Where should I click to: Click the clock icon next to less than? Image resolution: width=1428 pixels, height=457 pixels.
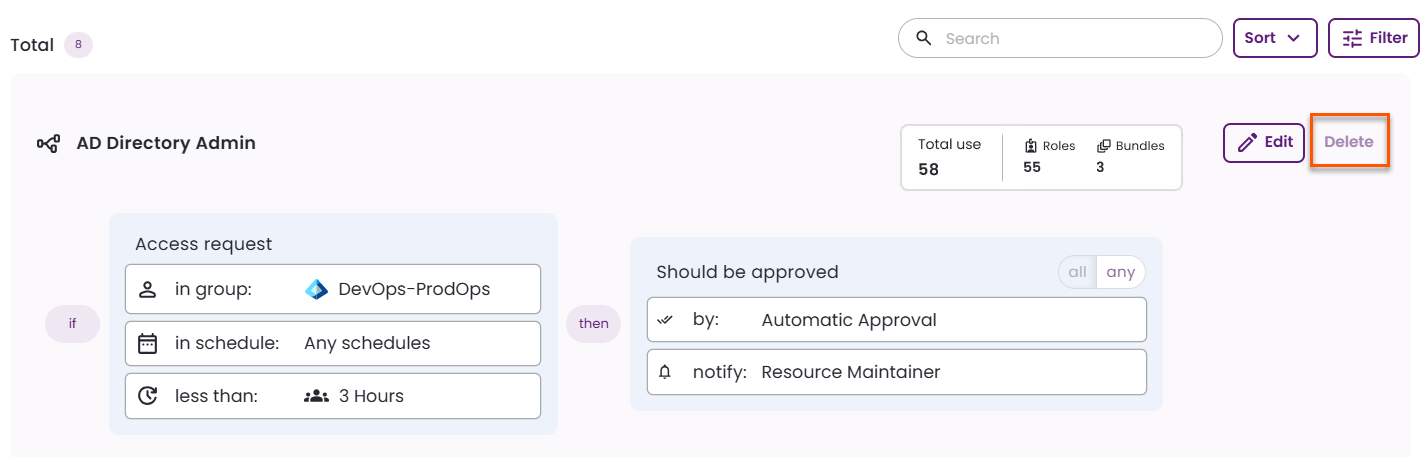(x=148, y=396)
